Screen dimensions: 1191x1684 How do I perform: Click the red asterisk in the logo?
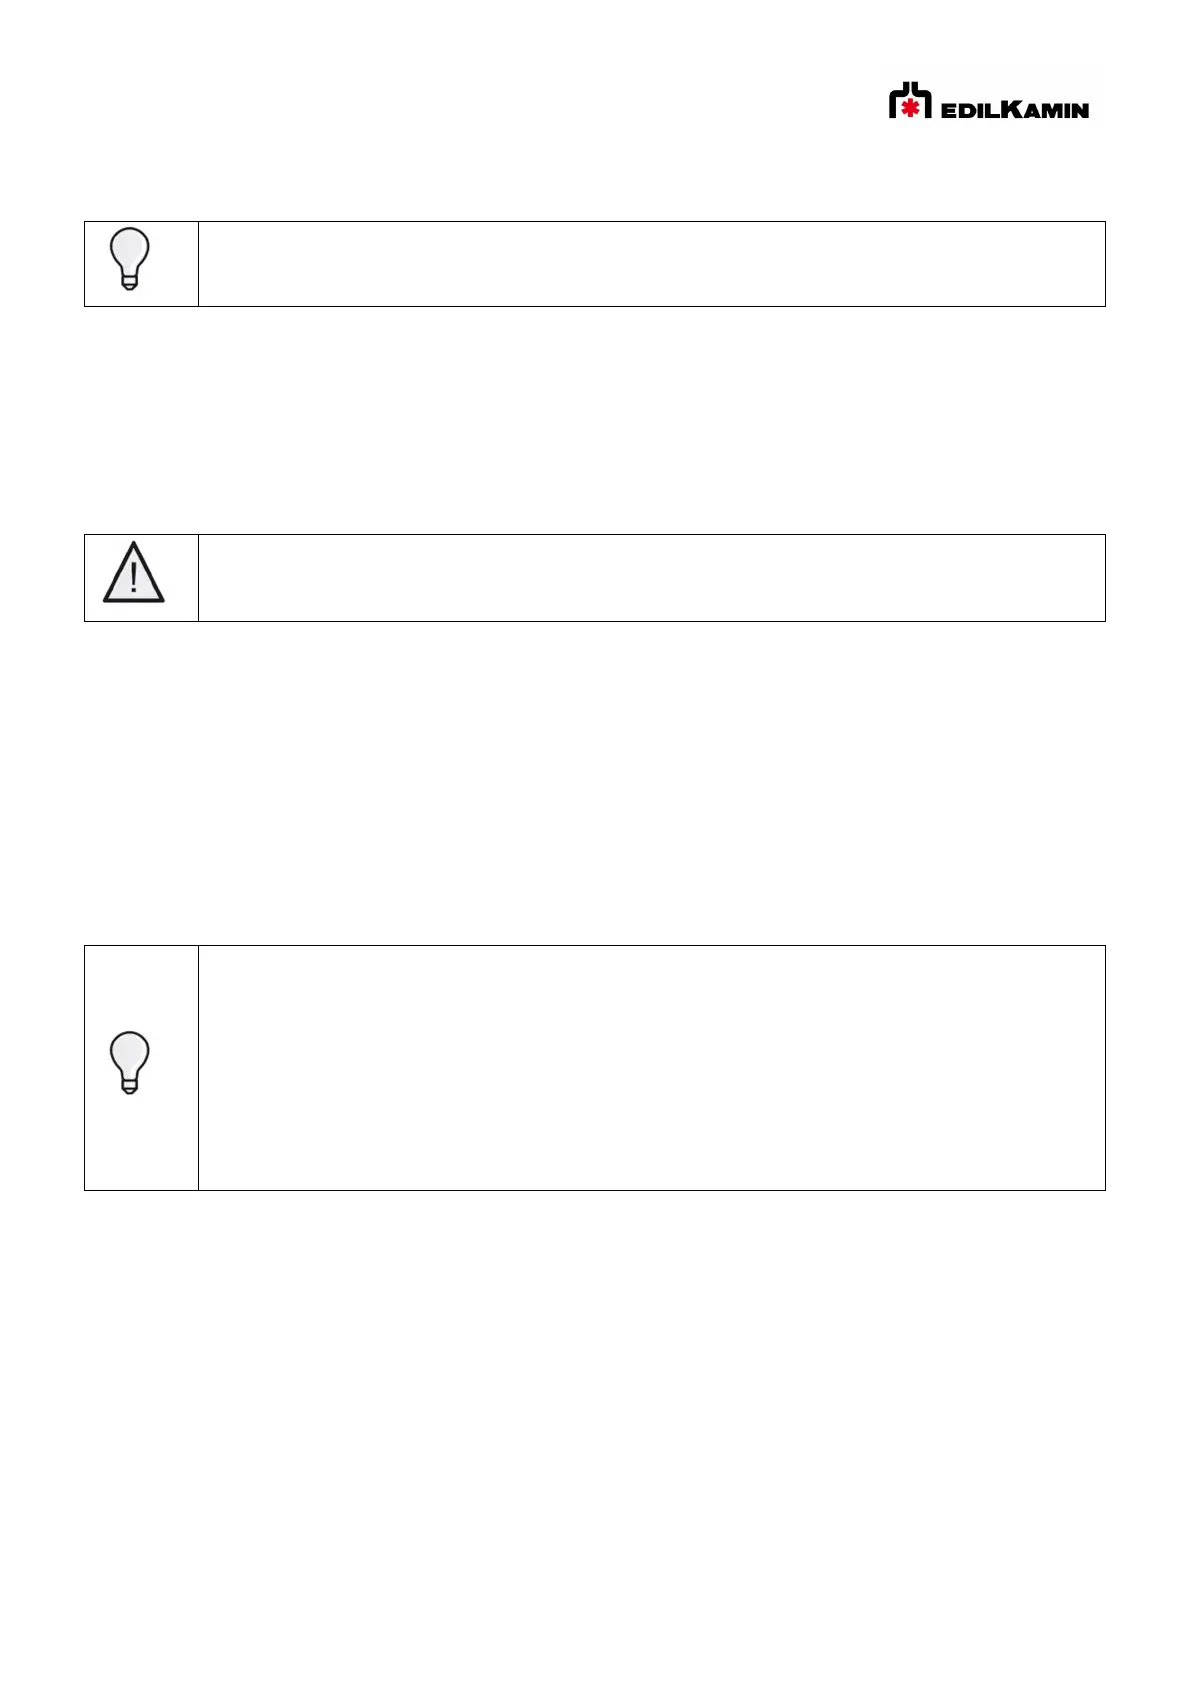click(x=911, y=107)
